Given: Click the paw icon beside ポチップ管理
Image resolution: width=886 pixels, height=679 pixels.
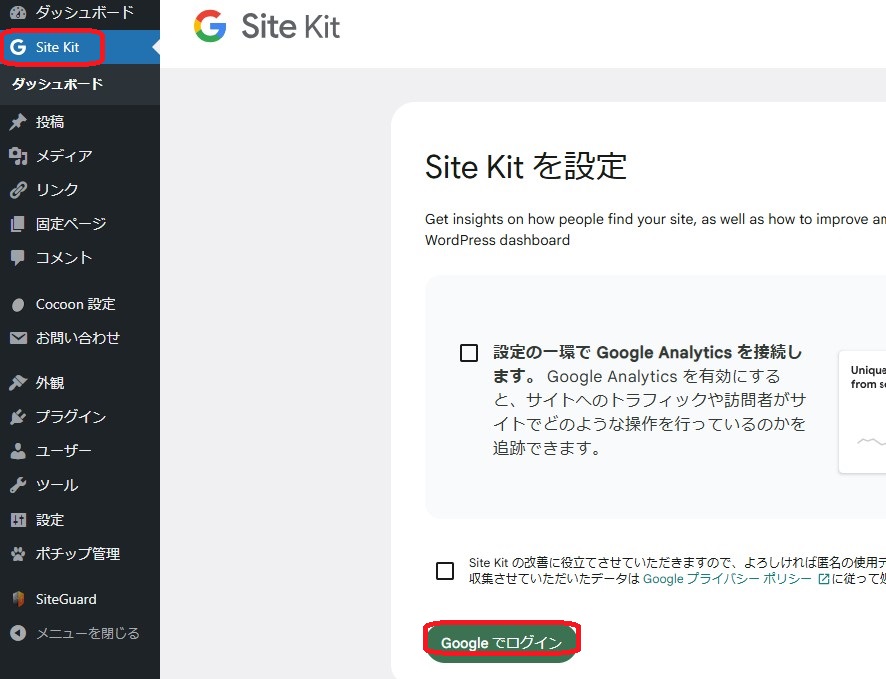Looking at the screenshot, I should coord(18,554).
